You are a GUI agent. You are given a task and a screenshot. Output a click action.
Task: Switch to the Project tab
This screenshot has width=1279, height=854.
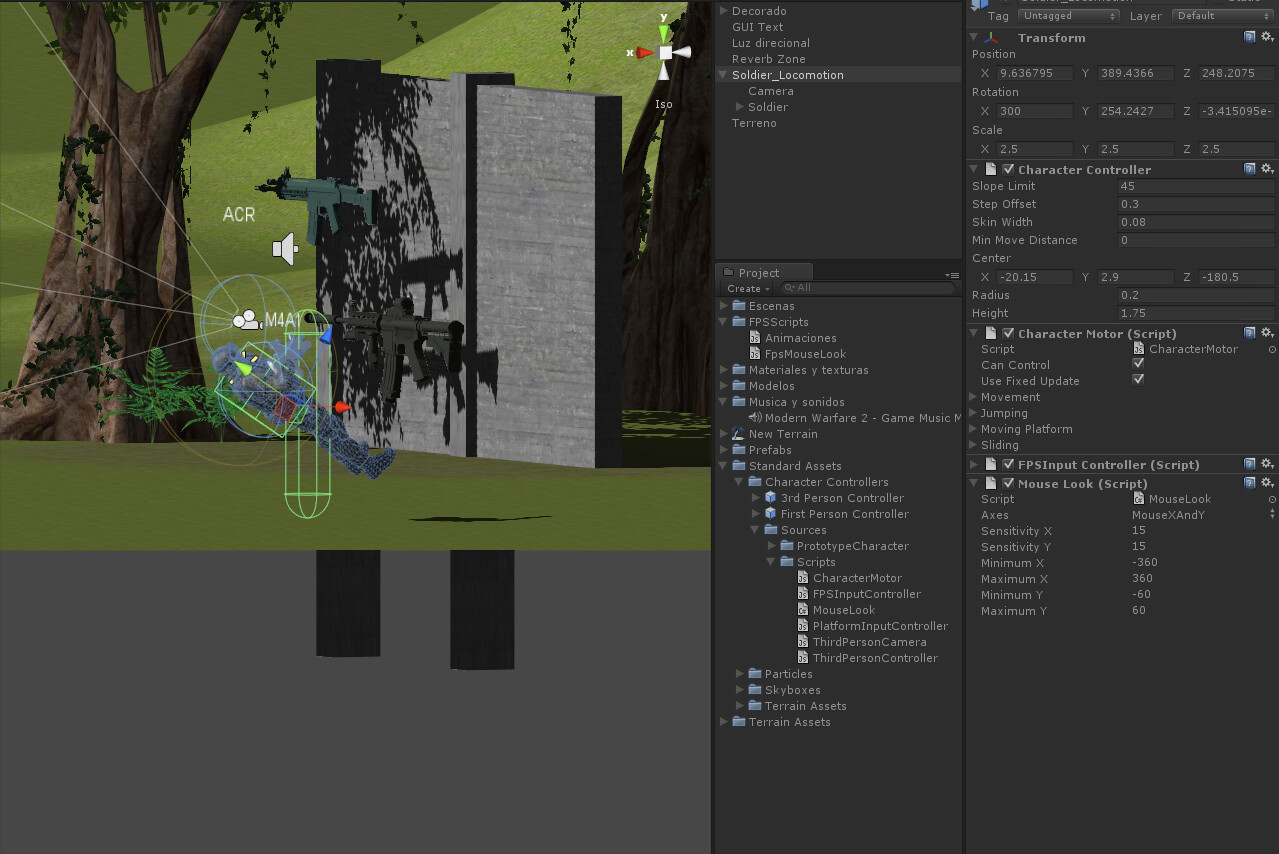click(758, 273)
